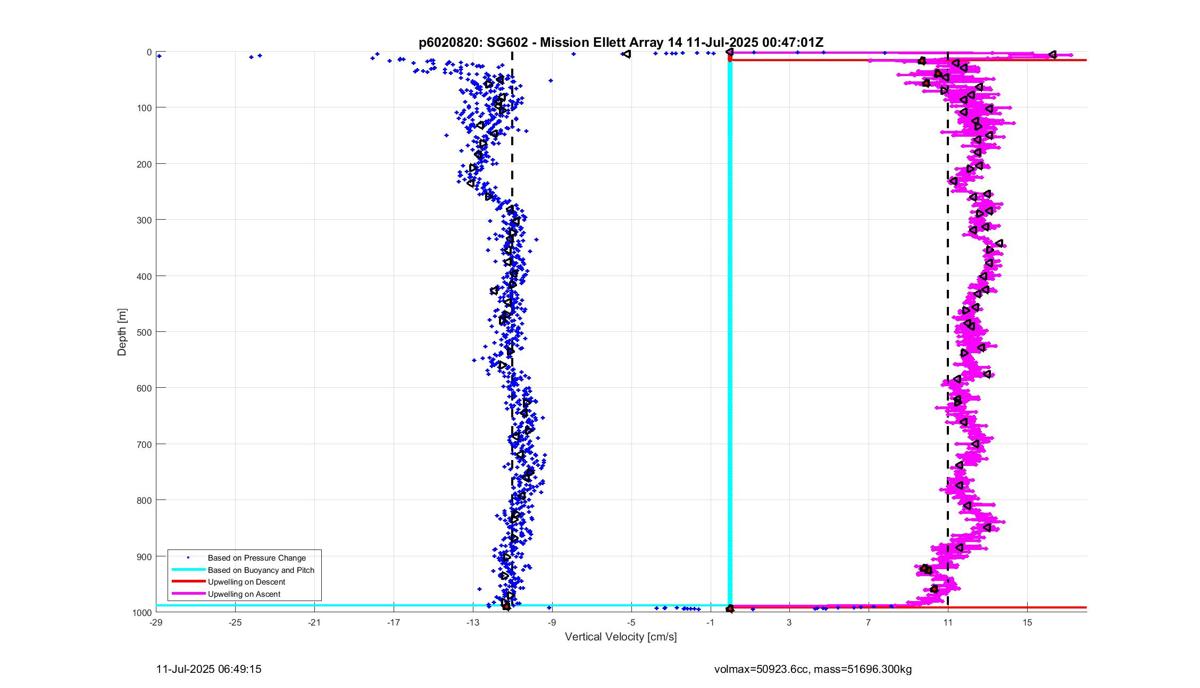Click the depth tick label '0'
The image size is (1200, 688).
149,52
